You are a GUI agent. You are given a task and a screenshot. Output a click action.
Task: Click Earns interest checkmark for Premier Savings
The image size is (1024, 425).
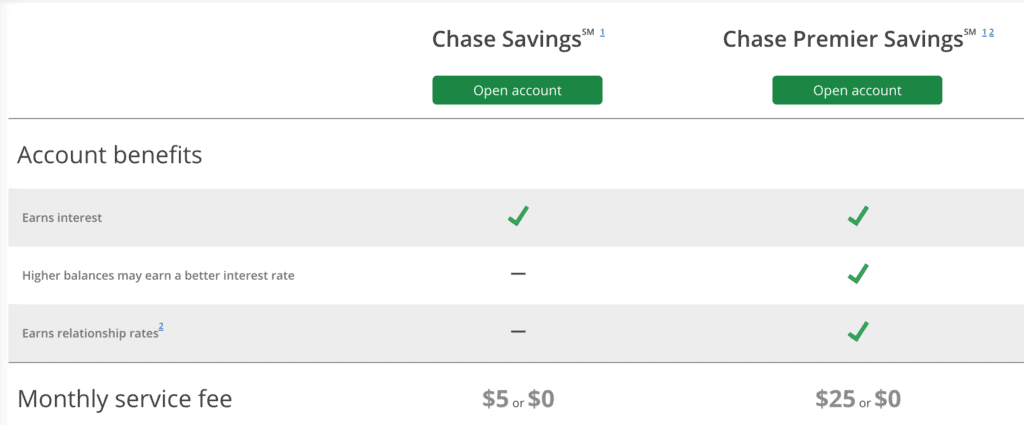tap(857, 216)
